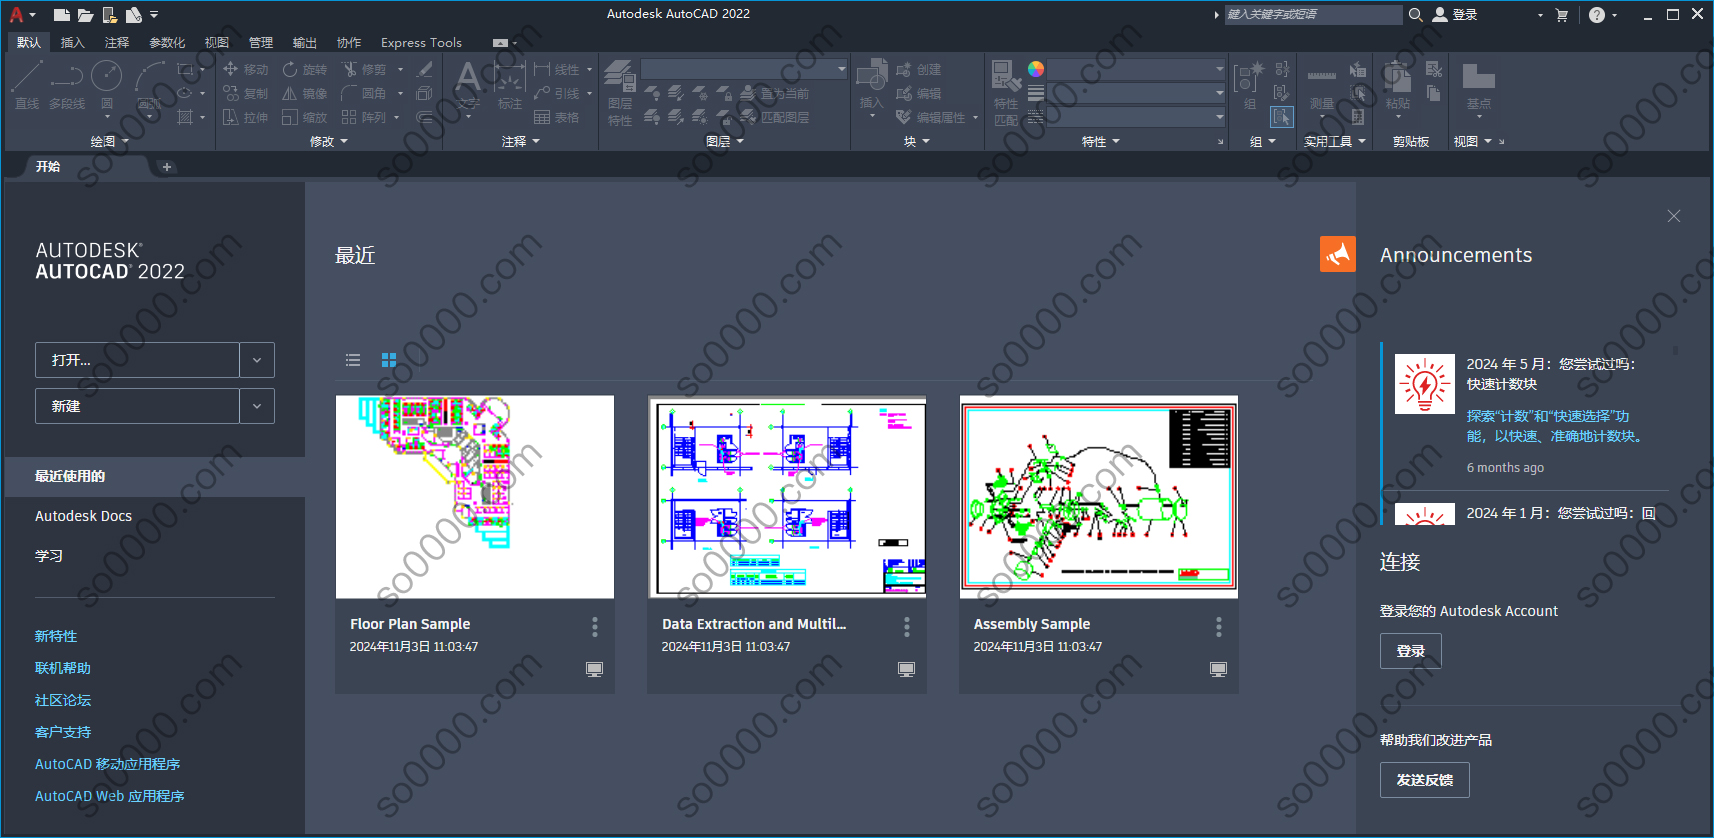The height and width of the screenshot is (838, 1714).
Task: Click the Open folder icon in quick access toolbar
Action: click(x=85, y=15)
